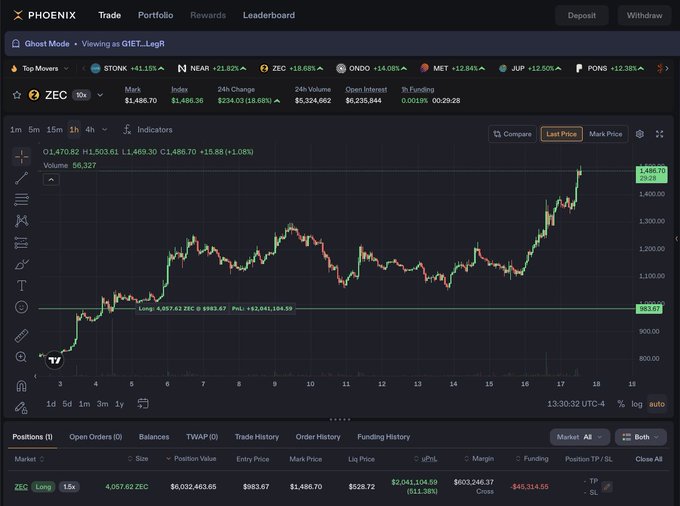Open the forecasting and position tool
The image size is (680, 506).
(x=21, y=242)
